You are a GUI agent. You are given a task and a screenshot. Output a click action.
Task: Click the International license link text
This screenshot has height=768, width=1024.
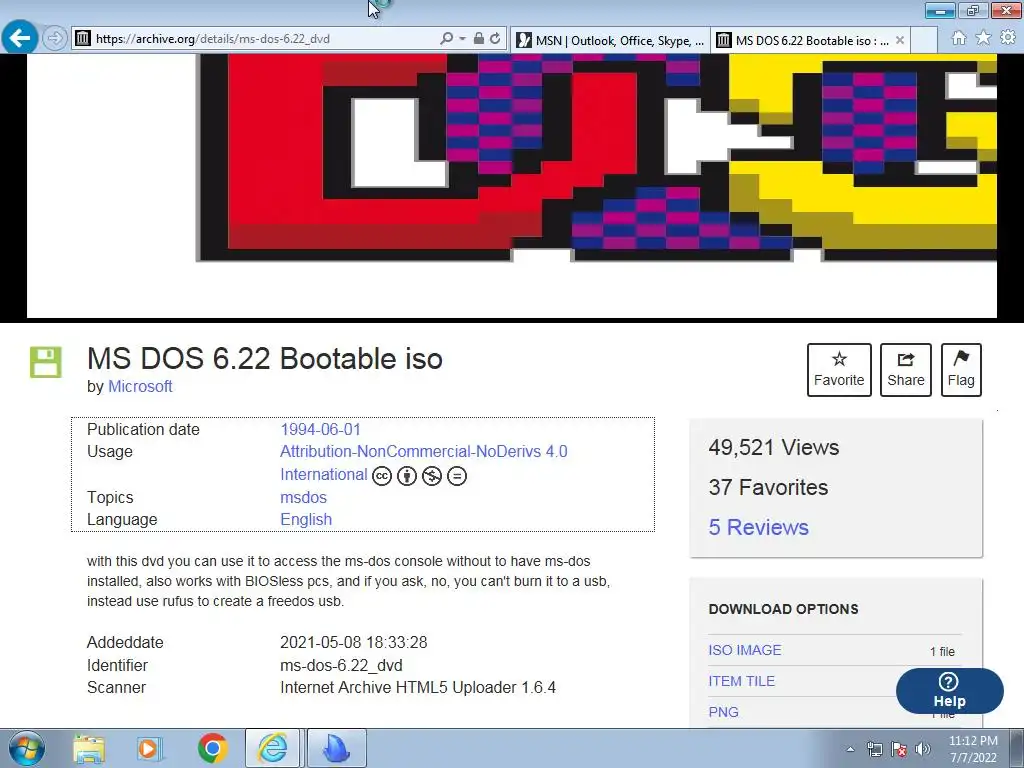click(324, 475)
